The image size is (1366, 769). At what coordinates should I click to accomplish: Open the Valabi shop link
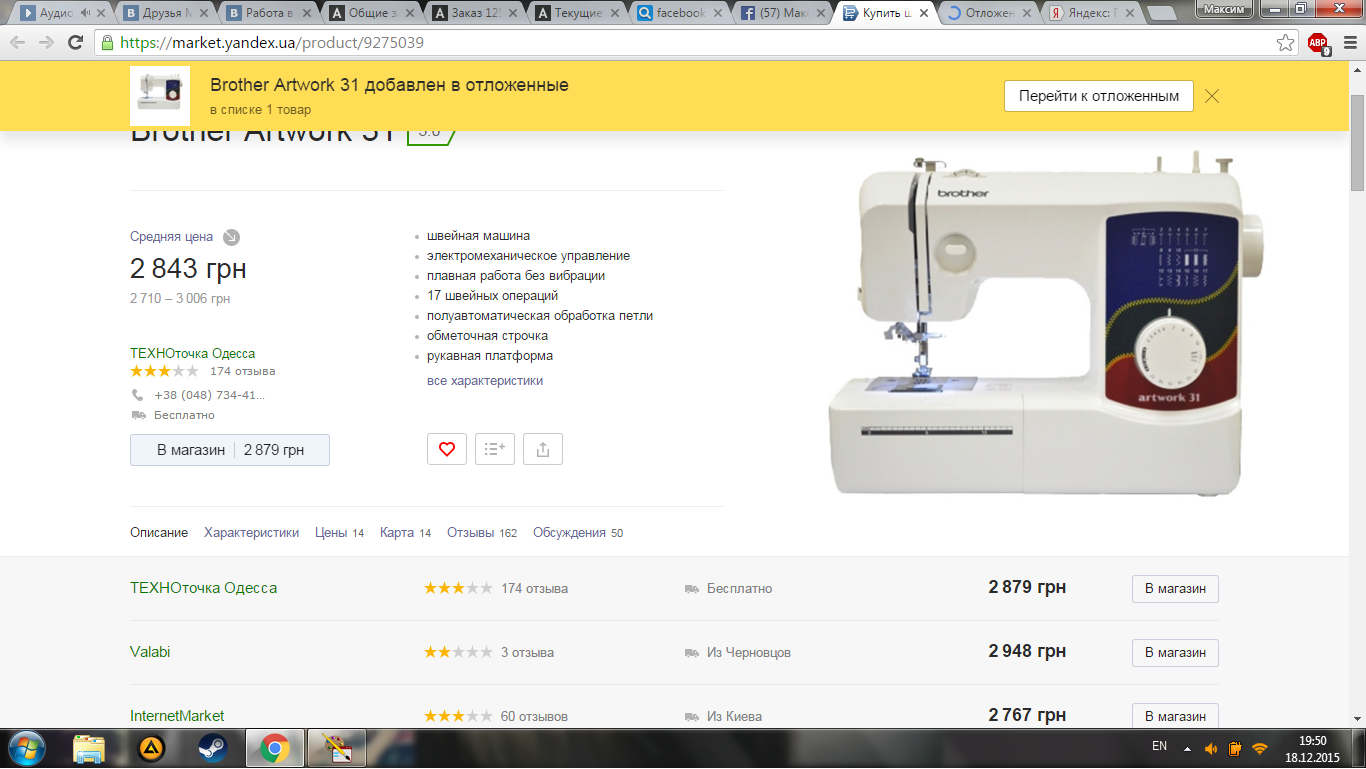pyautogui.click(x=150, y=652)
